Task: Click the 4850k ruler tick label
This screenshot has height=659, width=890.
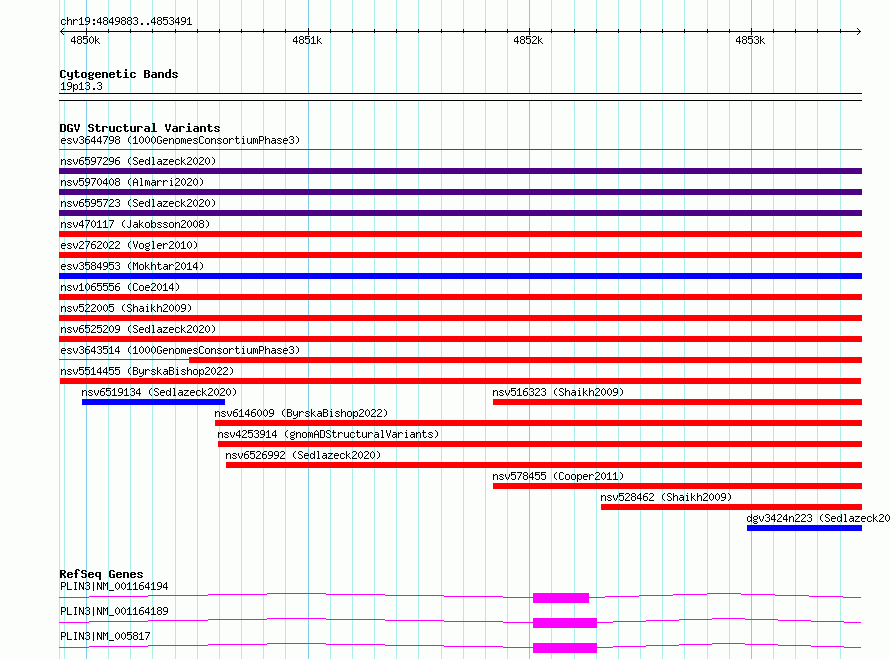Action: pos(85,40)
